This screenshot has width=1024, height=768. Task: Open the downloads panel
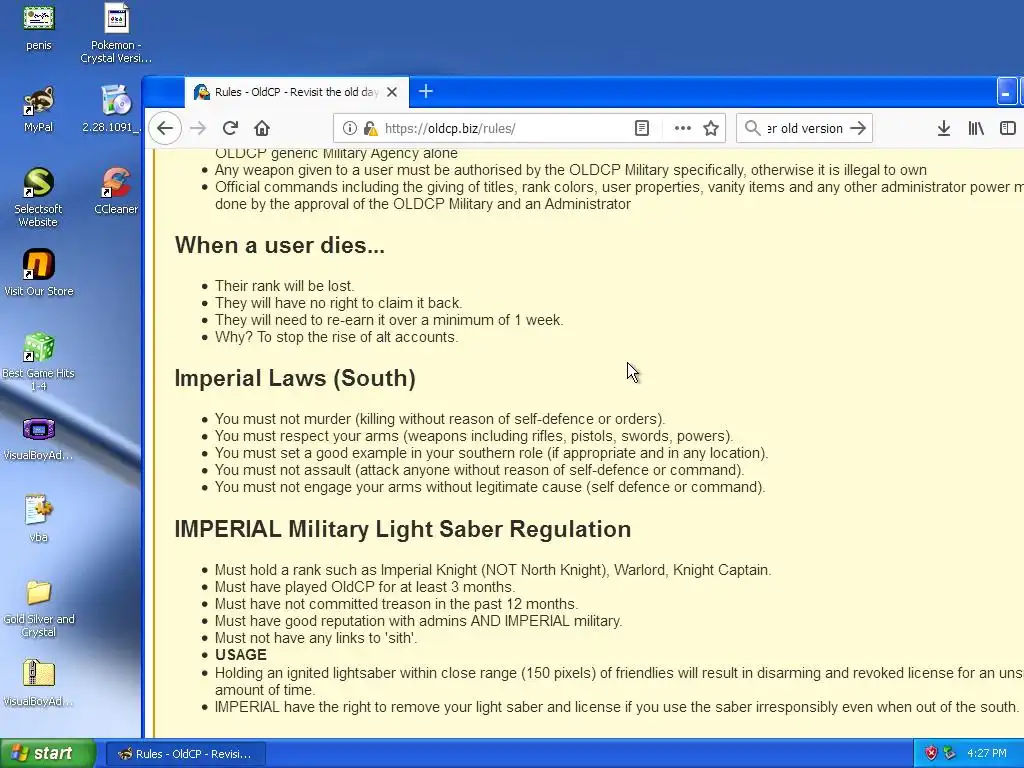coord(944,128)
